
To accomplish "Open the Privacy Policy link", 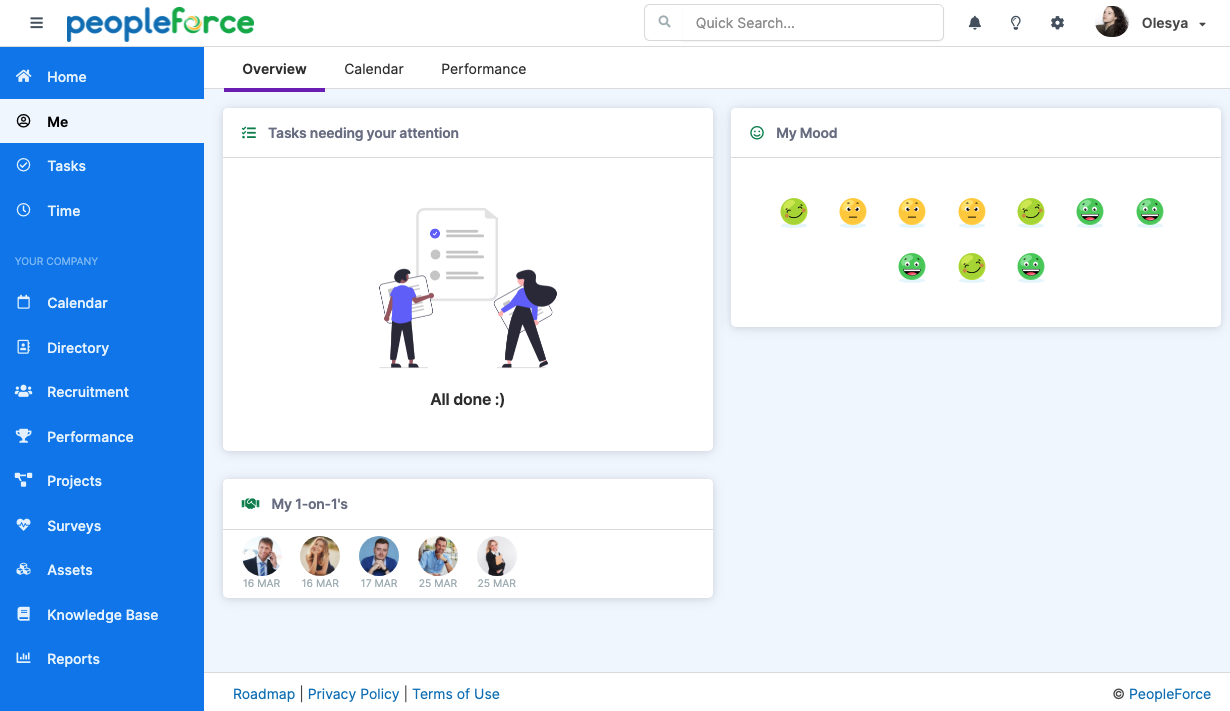I will 354,694.
